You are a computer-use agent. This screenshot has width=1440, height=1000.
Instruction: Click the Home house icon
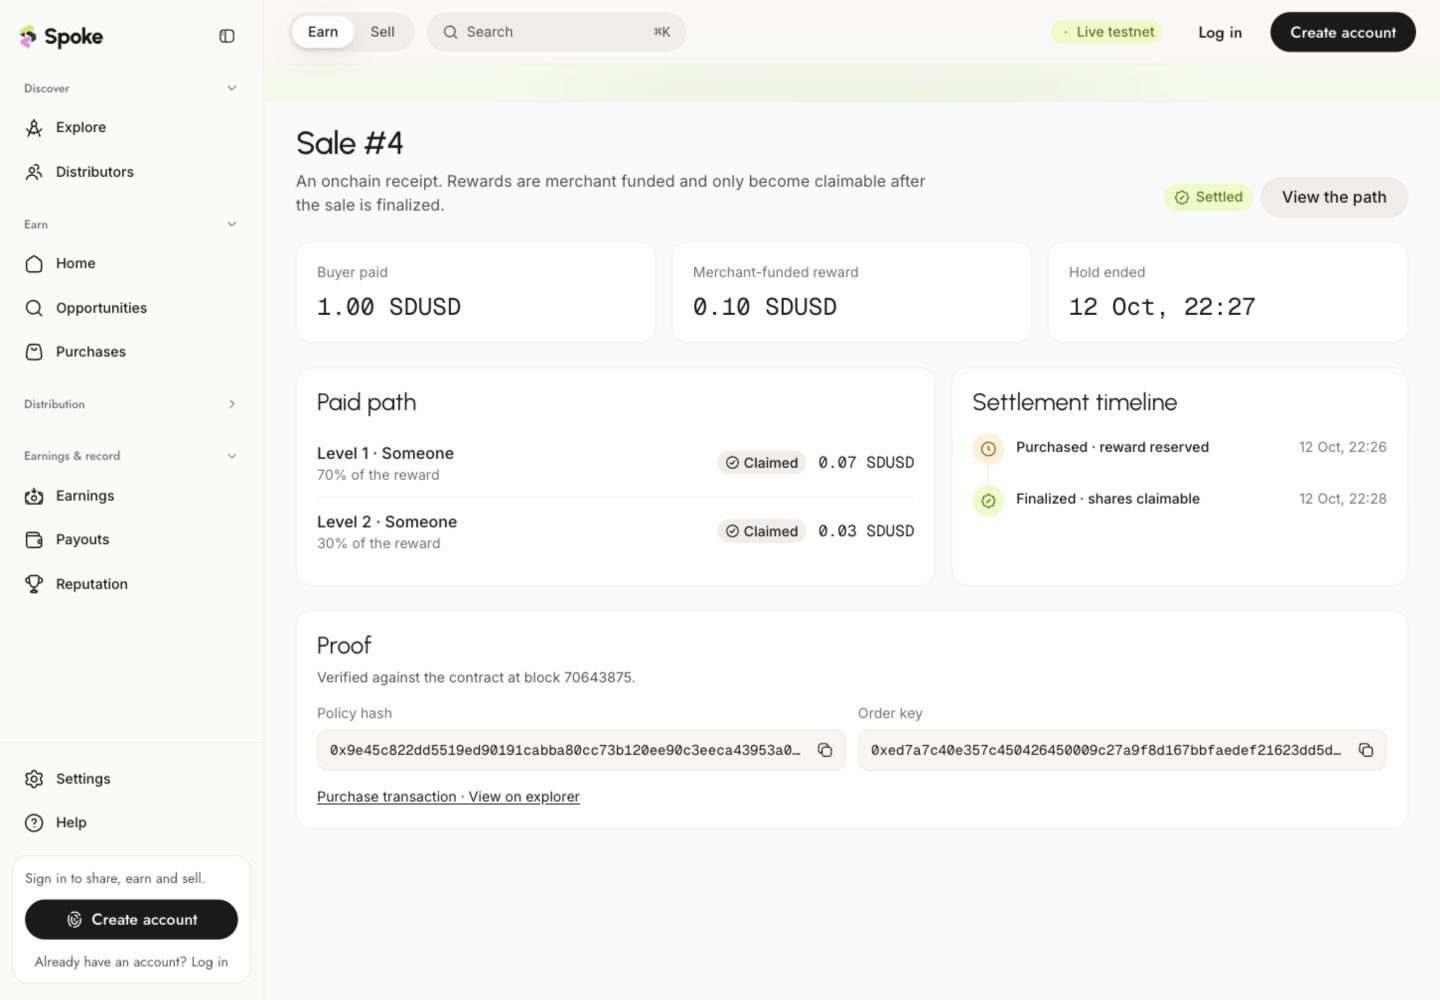click(34, 264)
